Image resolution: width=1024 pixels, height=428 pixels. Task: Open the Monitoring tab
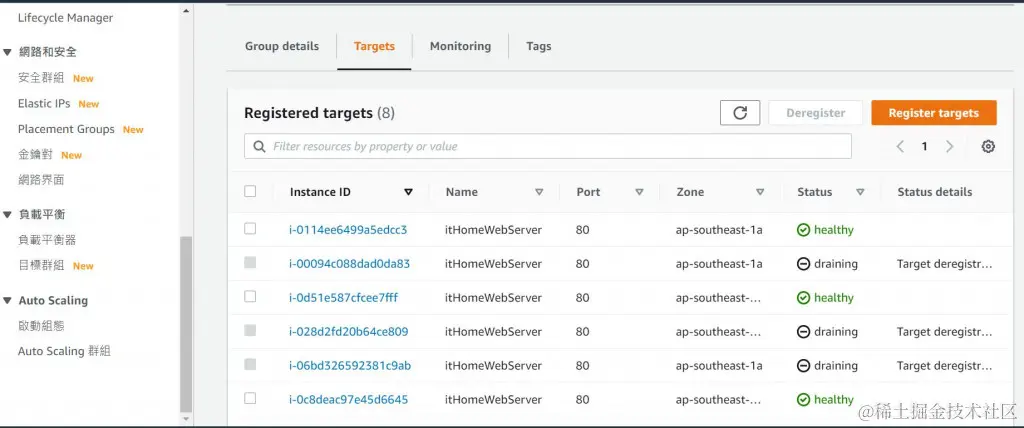coord(460,46)
